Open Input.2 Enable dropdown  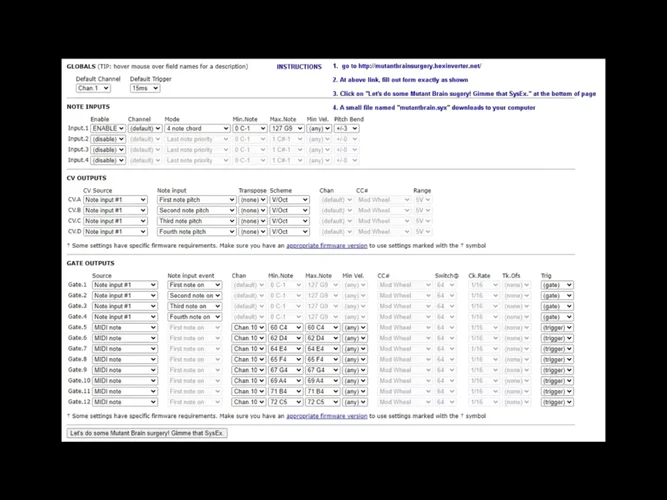[x=108, y=139]
